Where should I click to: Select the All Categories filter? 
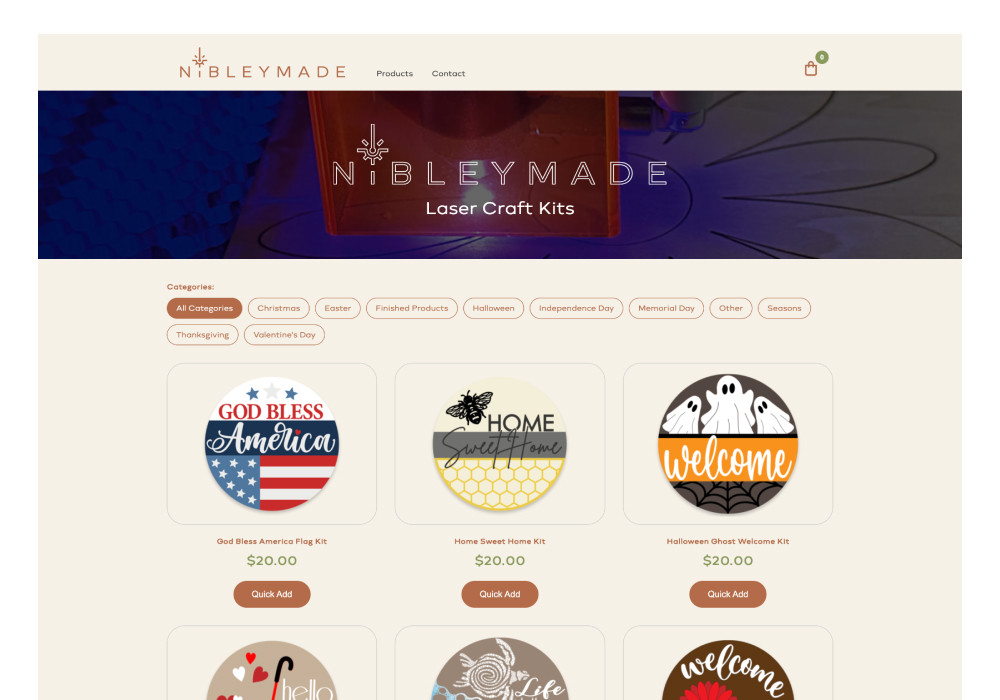tap(205, 308)
